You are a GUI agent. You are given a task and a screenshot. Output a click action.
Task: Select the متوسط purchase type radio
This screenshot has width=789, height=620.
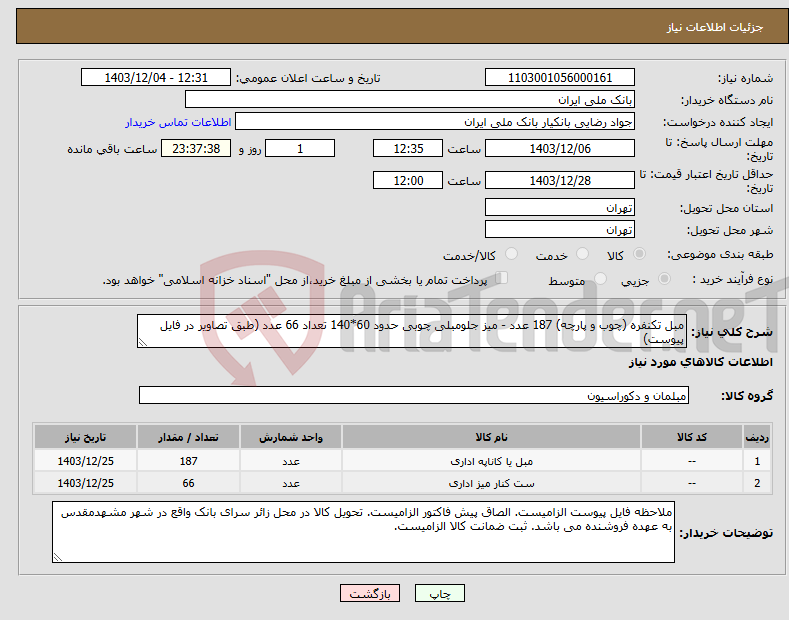600,278
